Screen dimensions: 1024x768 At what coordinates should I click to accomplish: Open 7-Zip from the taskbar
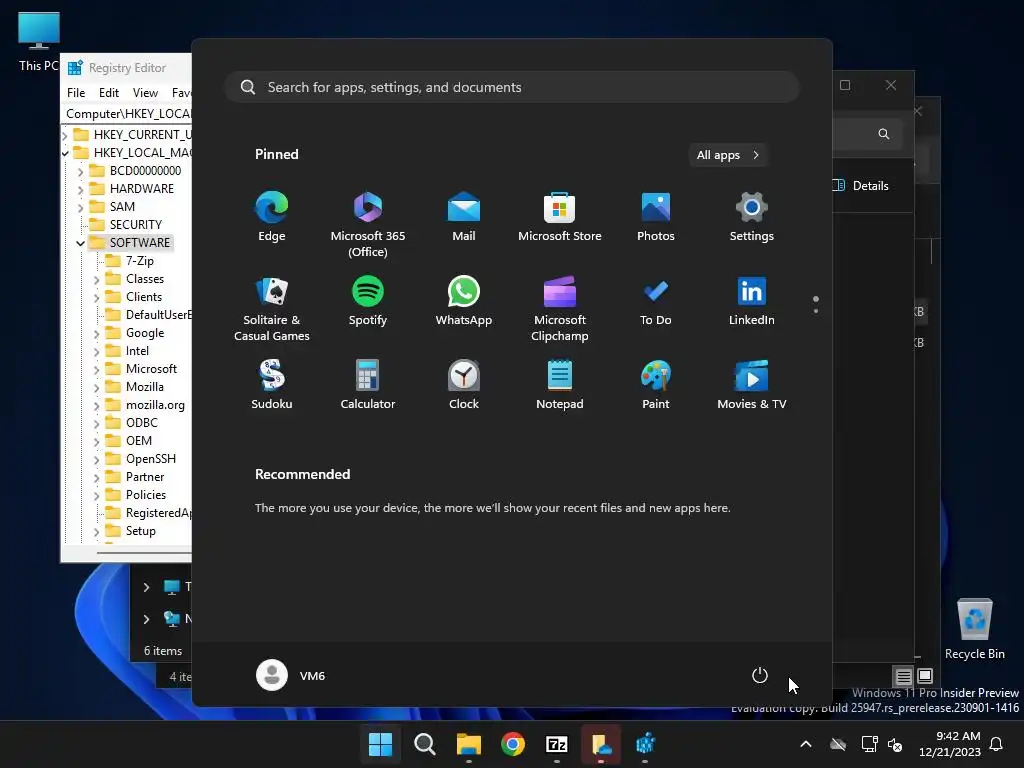[x=556, y=744]
